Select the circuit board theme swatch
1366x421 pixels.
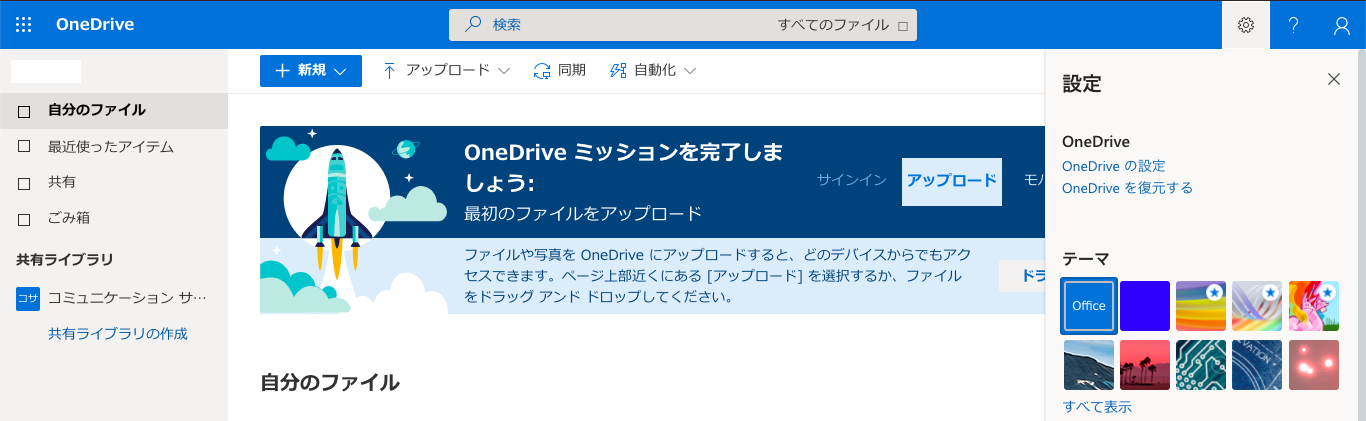pos(1201,365)
